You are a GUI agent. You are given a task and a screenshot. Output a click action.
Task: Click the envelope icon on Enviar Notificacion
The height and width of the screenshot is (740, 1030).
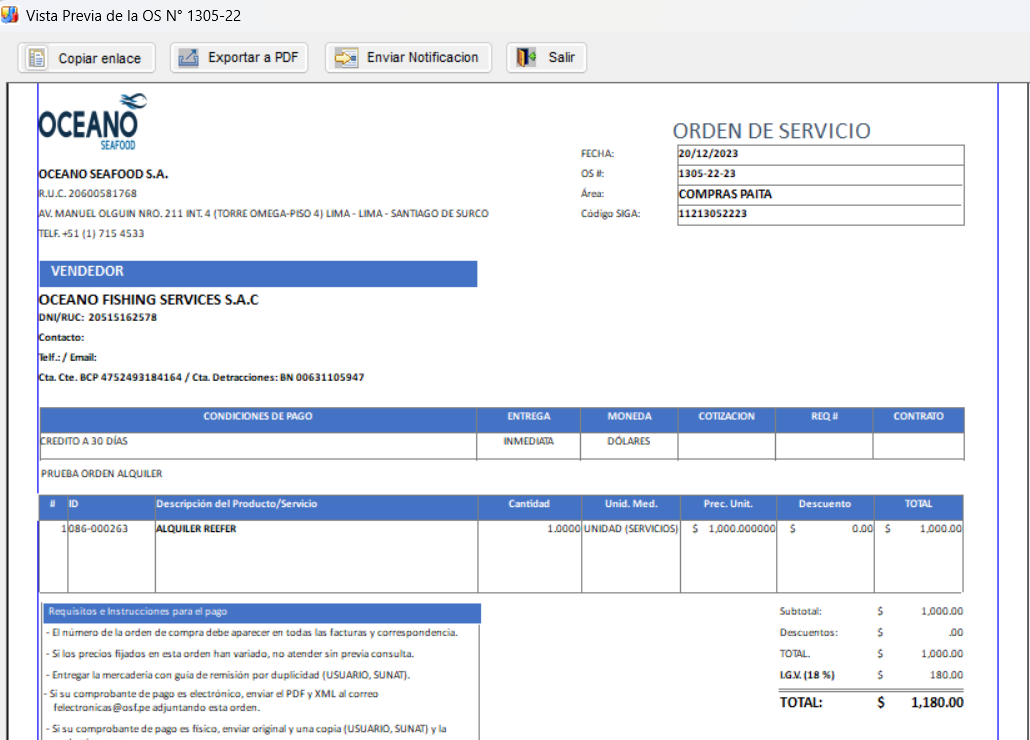pos(346,58)
